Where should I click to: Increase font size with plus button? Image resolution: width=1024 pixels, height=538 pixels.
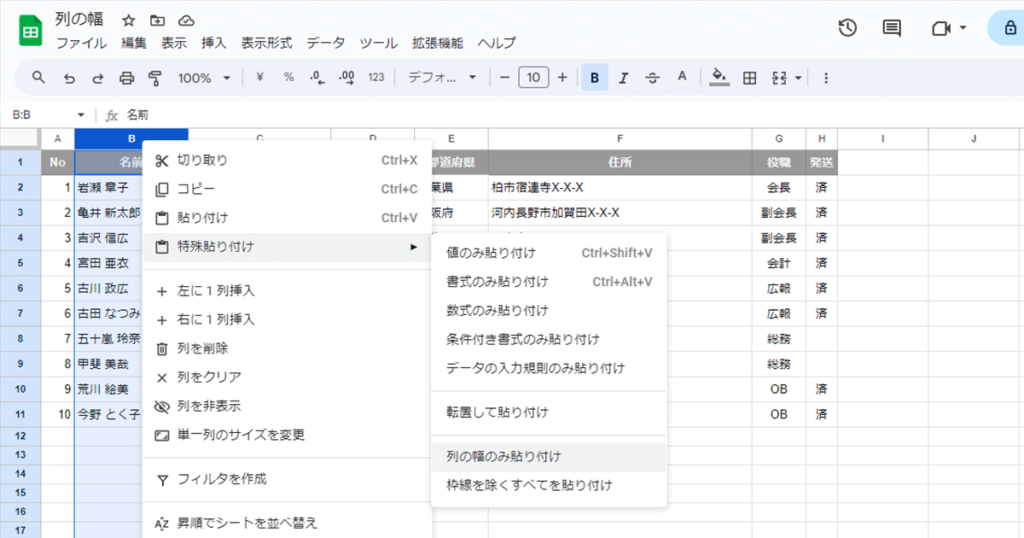(x=562, y=78)
